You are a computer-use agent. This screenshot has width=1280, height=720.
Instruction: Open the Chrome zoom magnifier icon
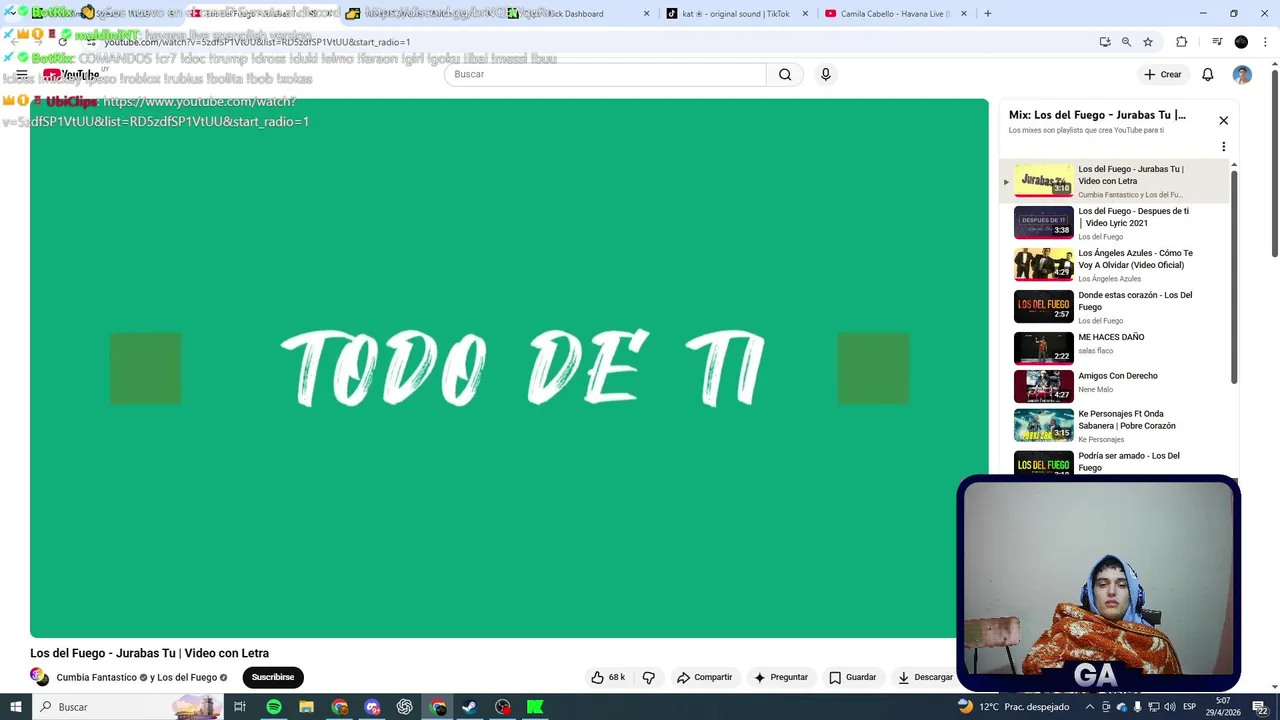click(1126, 42)
